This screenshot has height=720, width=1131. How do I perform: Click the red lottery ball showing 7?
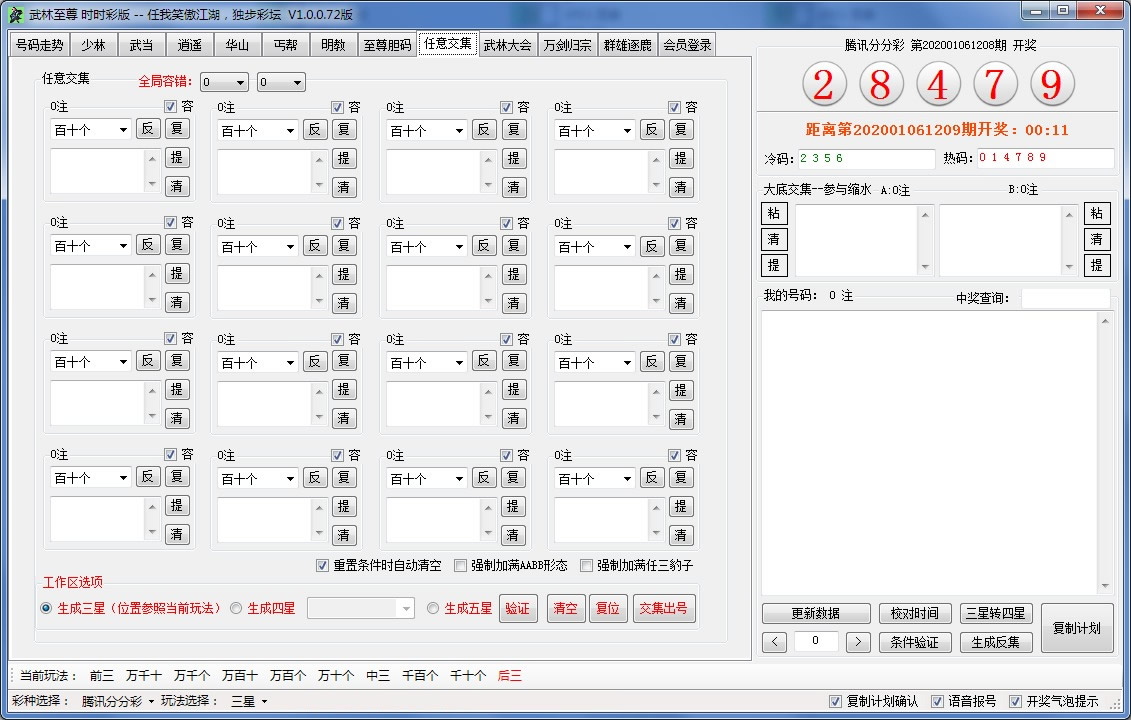(x=994, y=85)
